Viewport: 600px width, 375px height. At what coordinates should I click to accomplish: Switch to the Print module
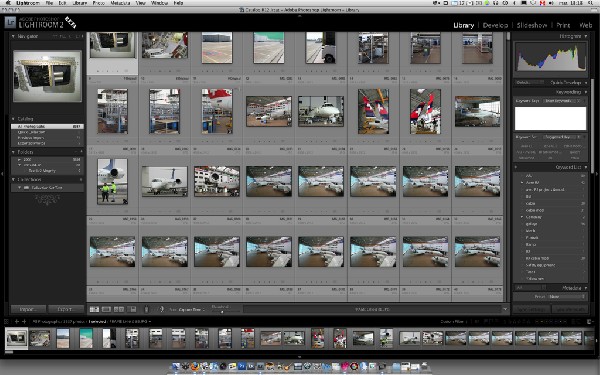pyautogui.click(x=563, y=25)
